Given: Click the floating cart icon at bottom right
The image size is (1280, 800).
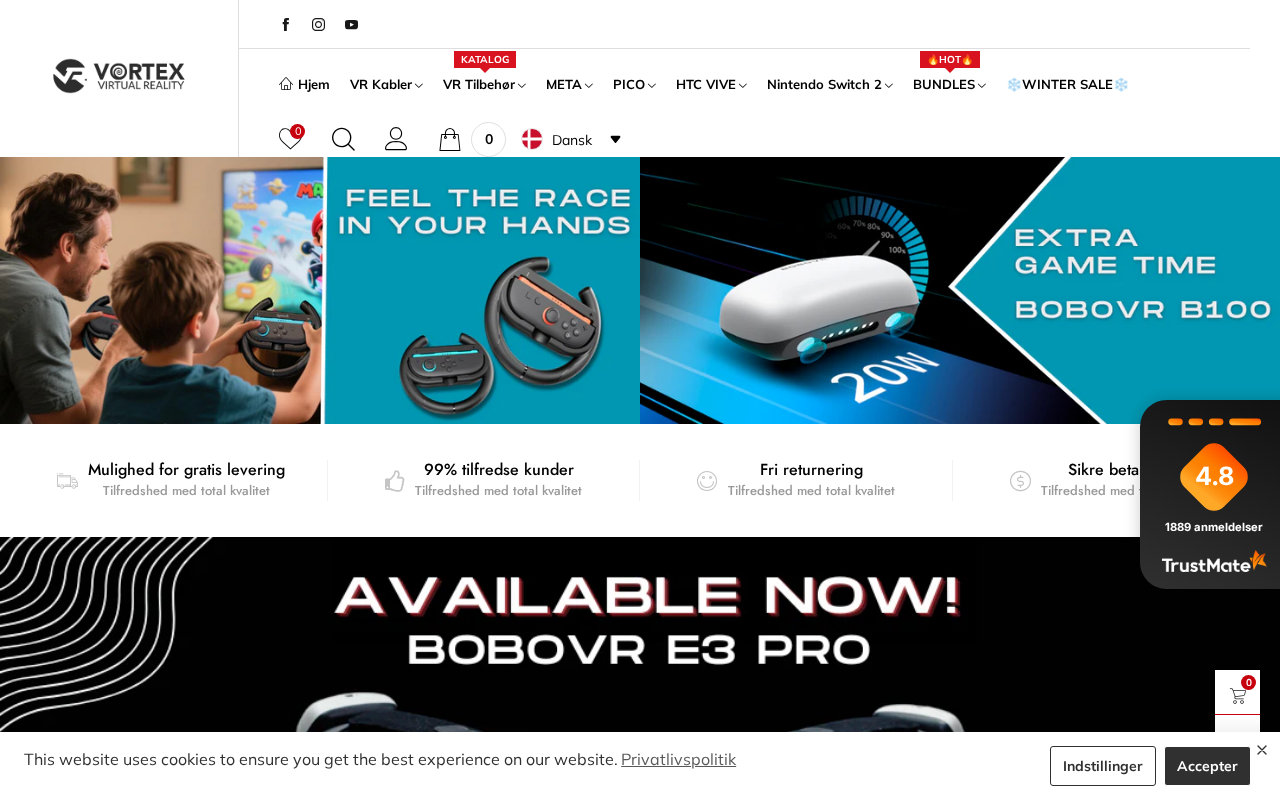Looking at the screenshot, I should (x=1237, y=693).
